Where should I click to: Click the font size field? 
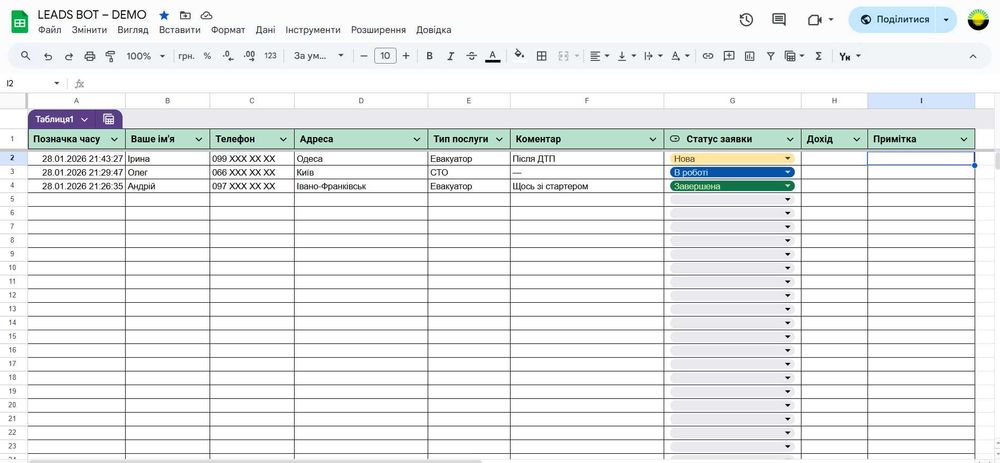[x=385, y=56]
